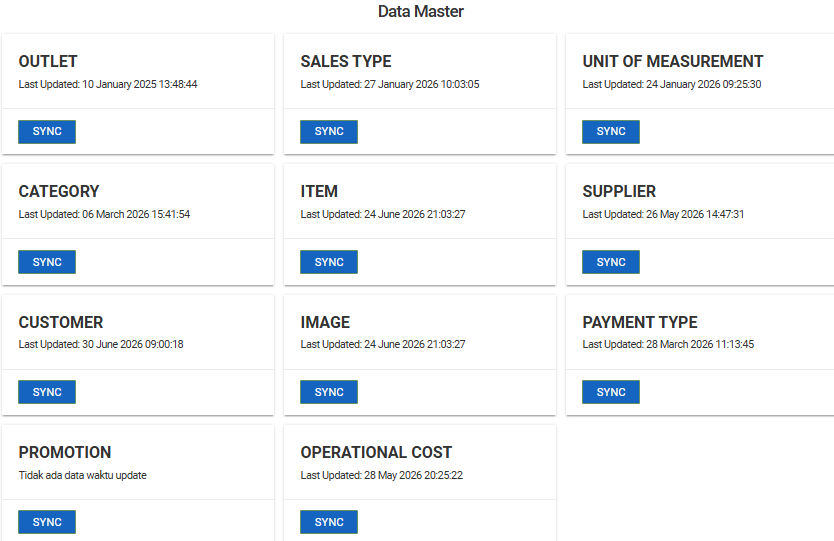Click the PAYMENT TYPE heading
Viewport: 834px width, 541px height.
640,322
